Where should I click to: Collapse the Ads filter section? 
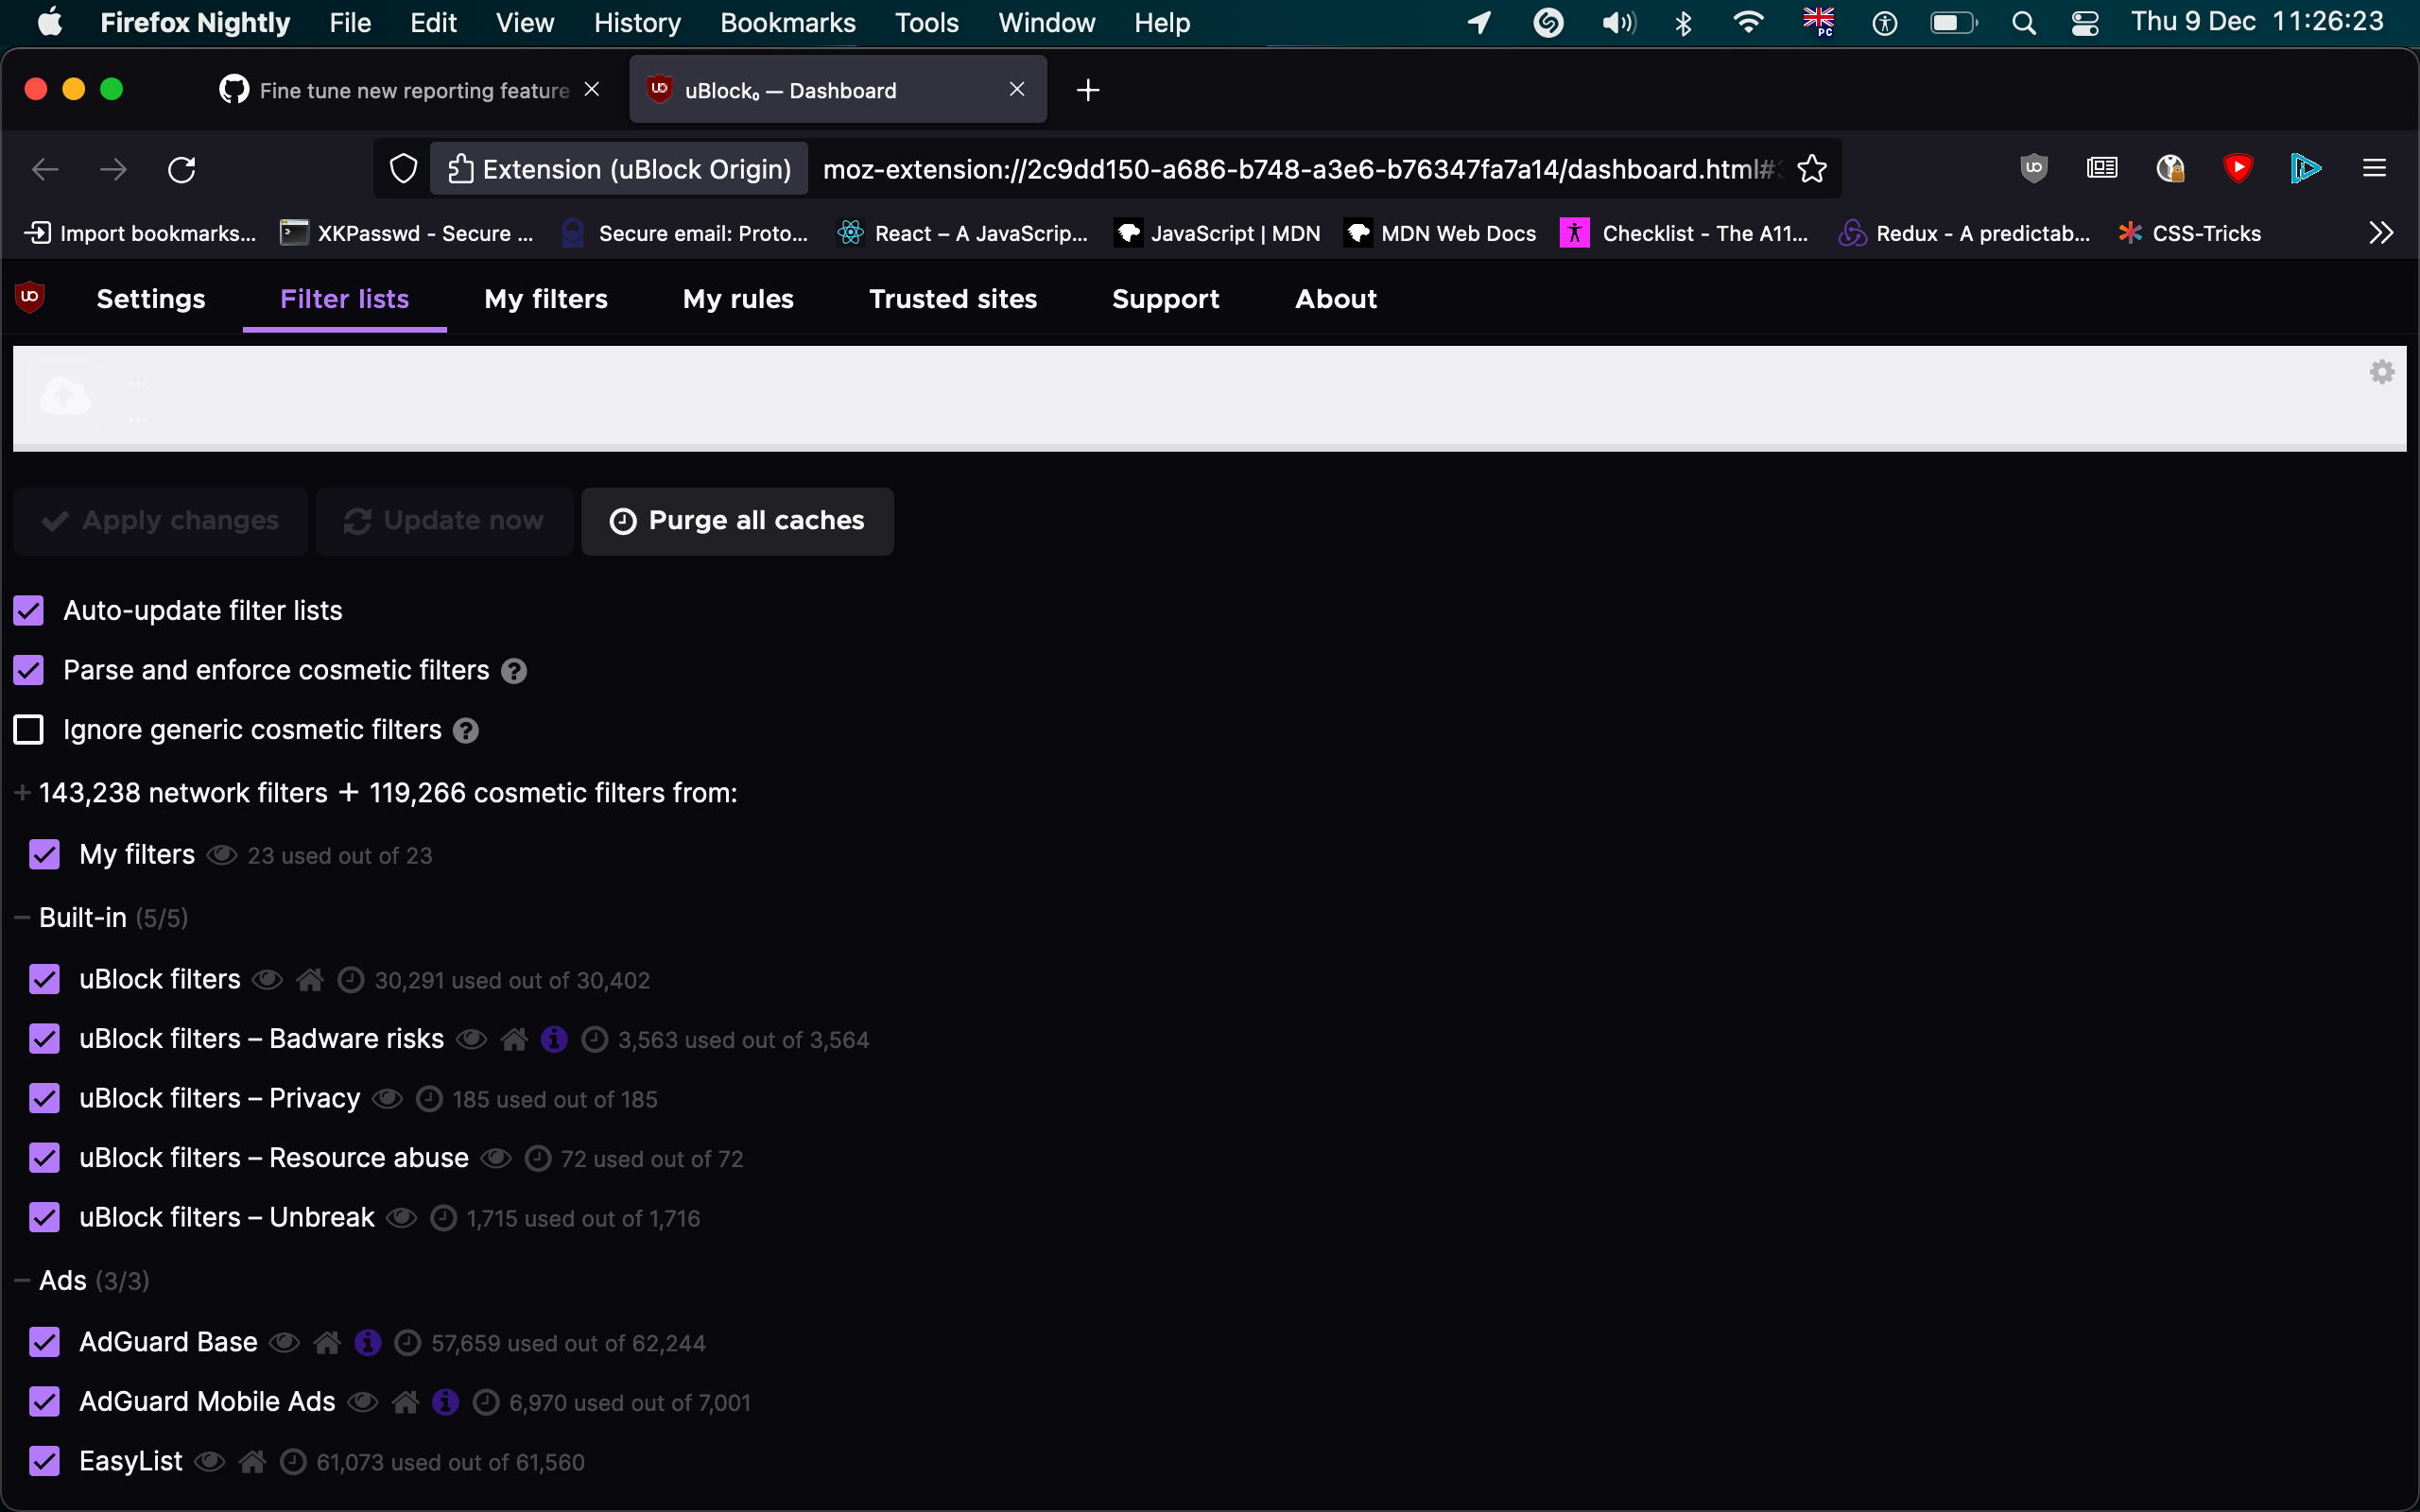click(x=21, y=1280)
